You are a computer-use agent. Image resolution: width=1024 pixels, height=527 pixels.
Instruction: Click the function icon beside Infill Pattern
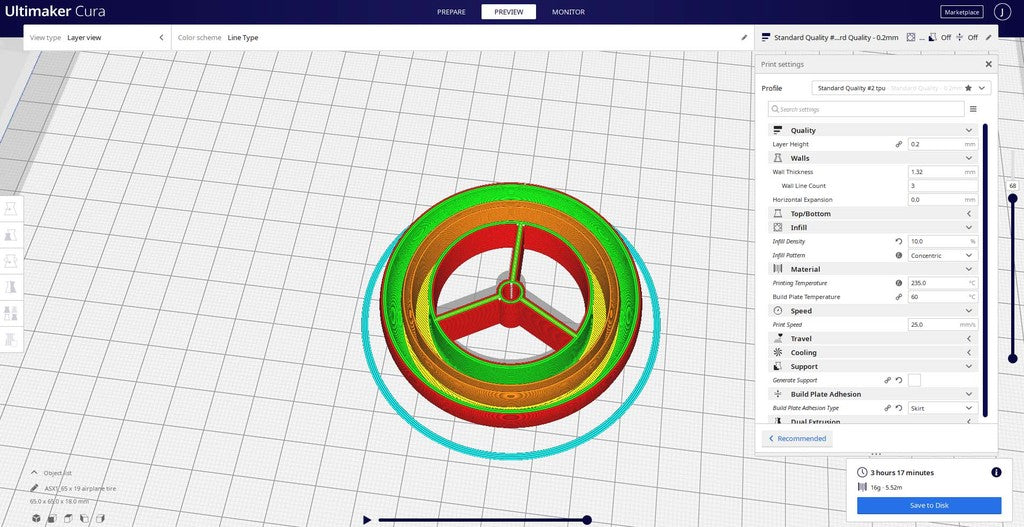tap(899, 255)
